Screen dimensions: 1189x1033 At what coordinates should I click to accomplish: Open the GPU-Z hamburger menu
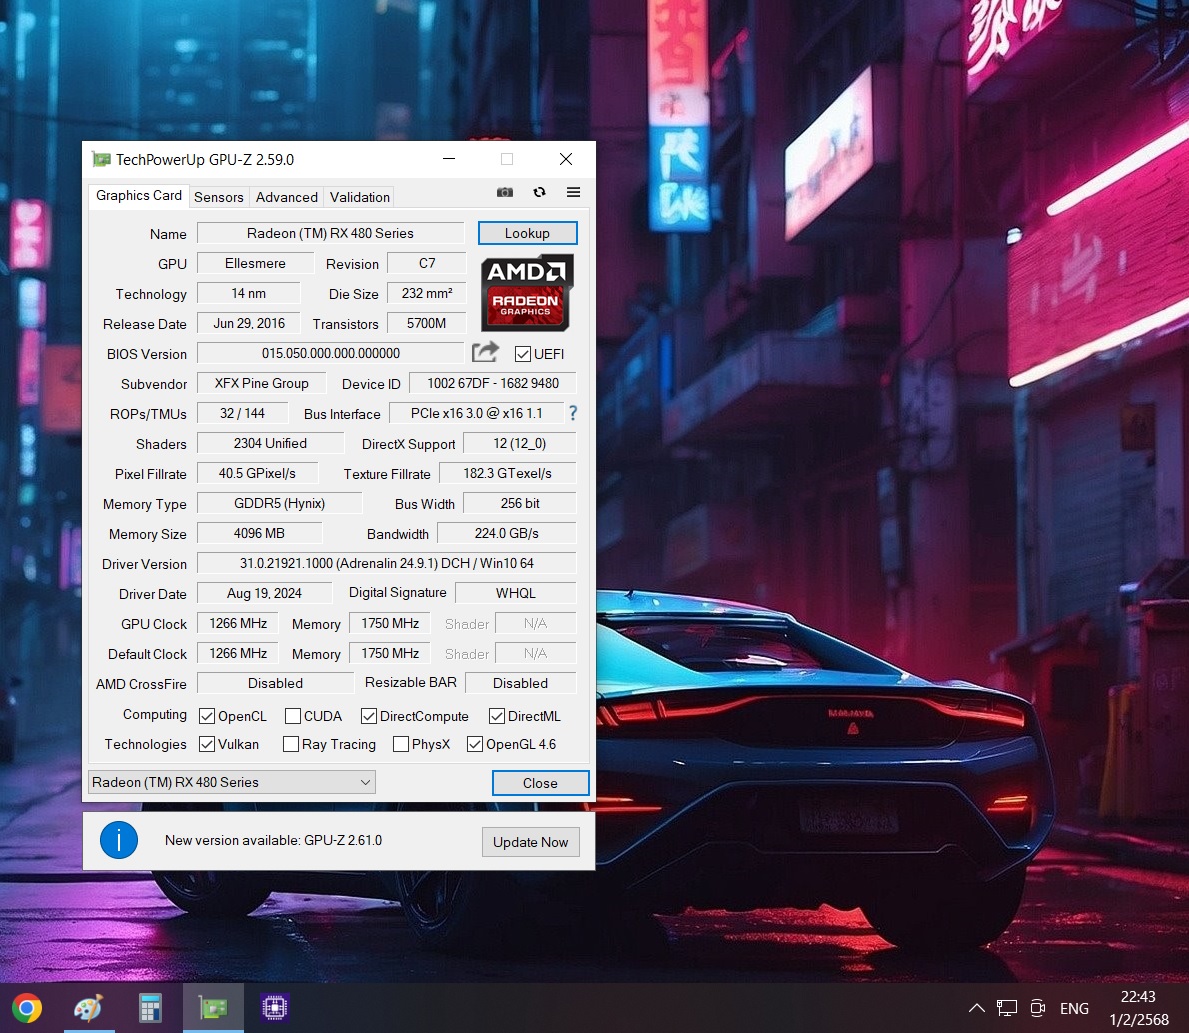pos(573,192)
